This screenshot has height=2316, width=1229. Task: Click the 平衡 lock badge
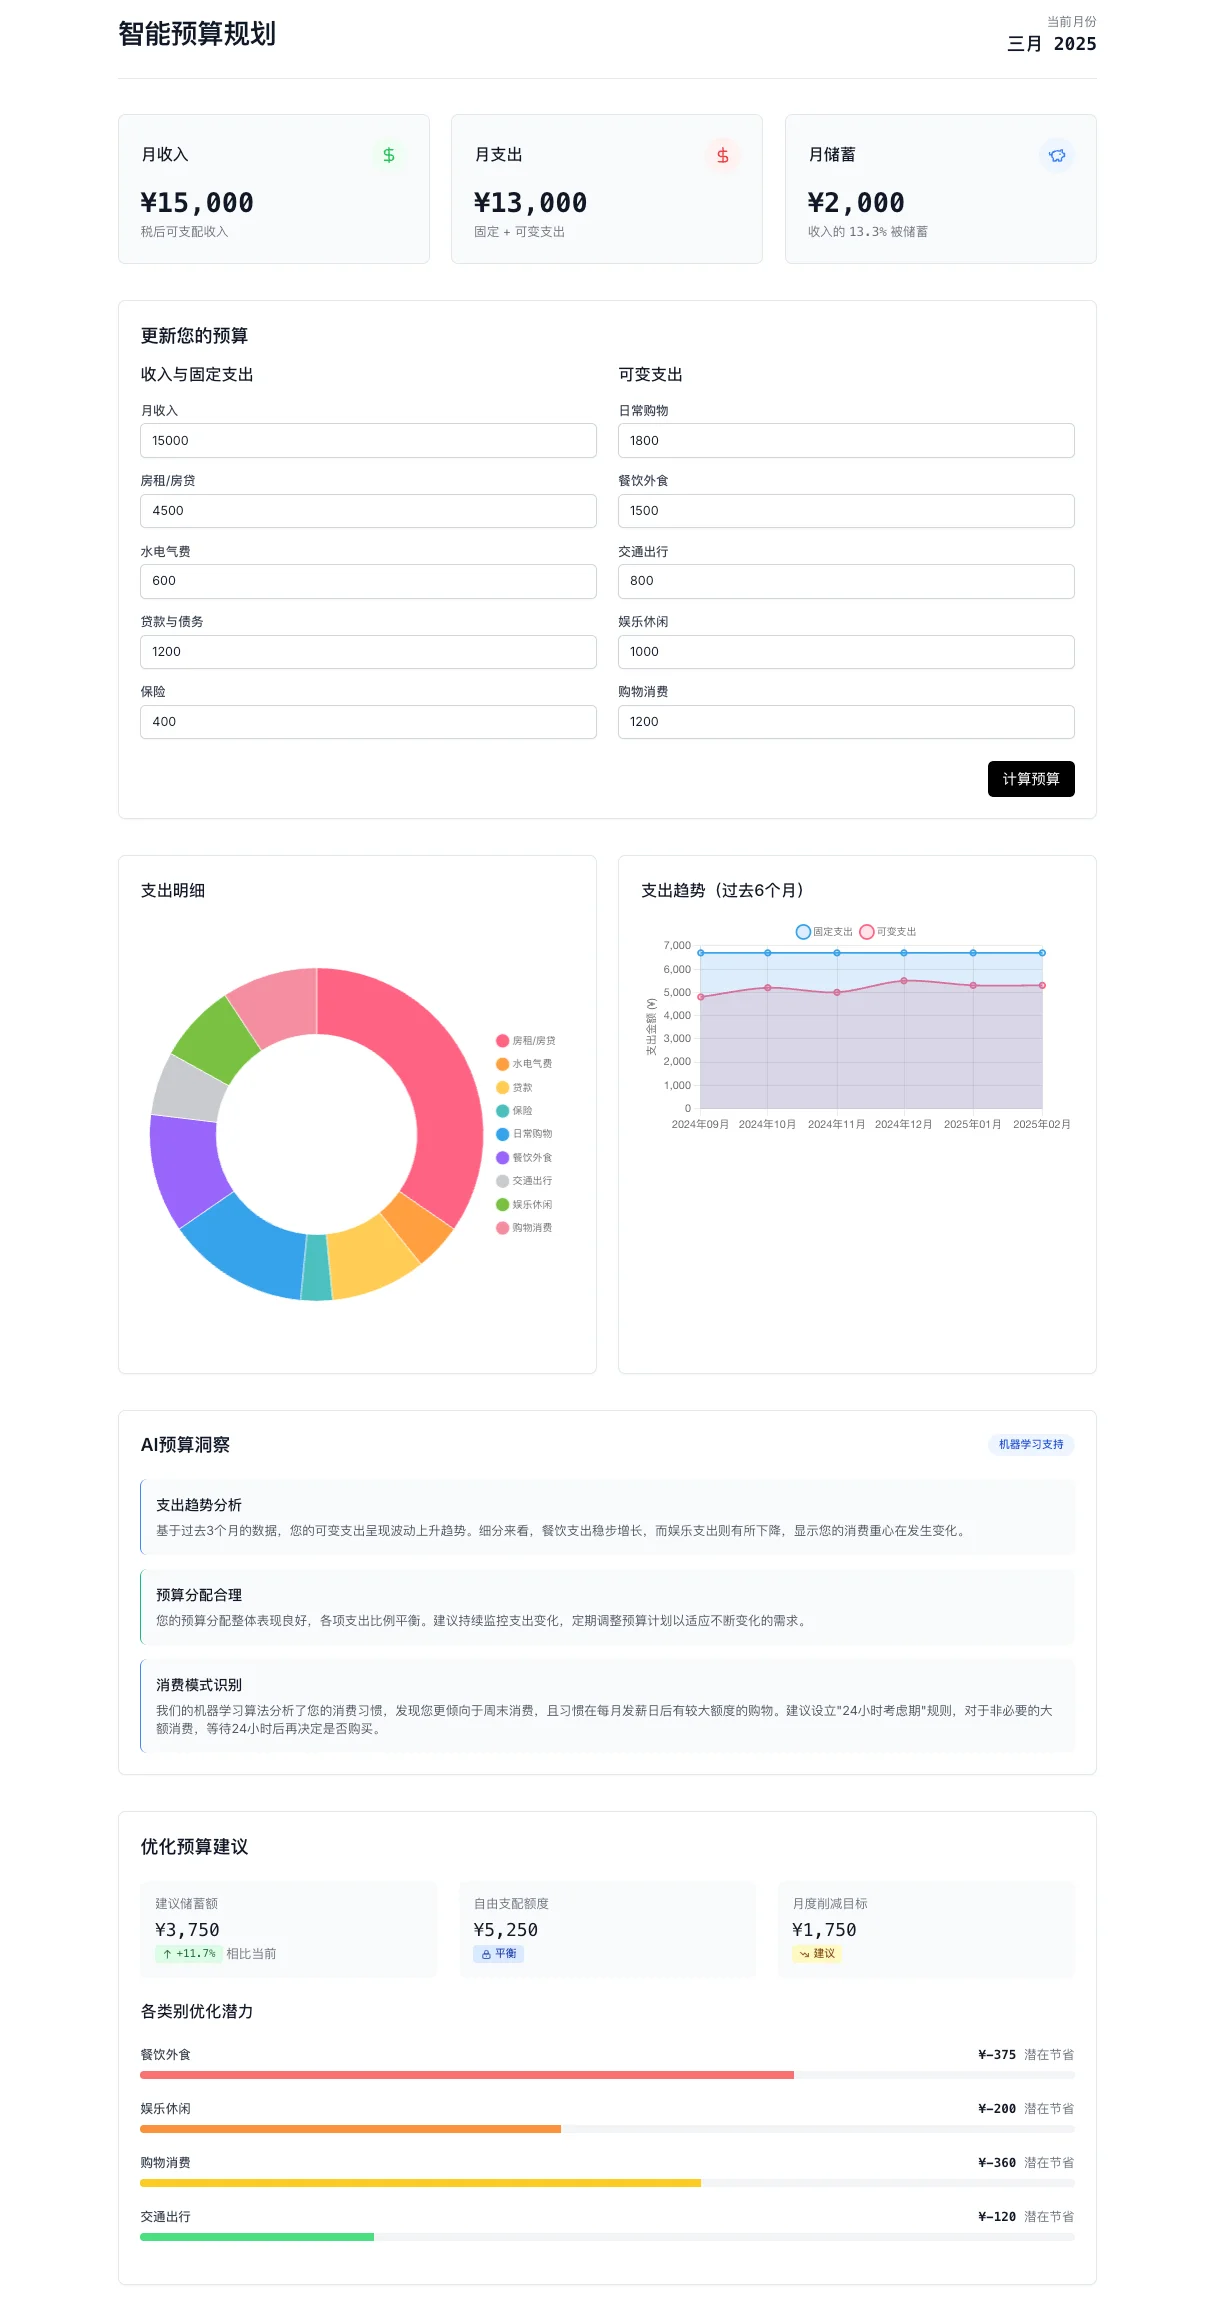(x=498, y=1953)
